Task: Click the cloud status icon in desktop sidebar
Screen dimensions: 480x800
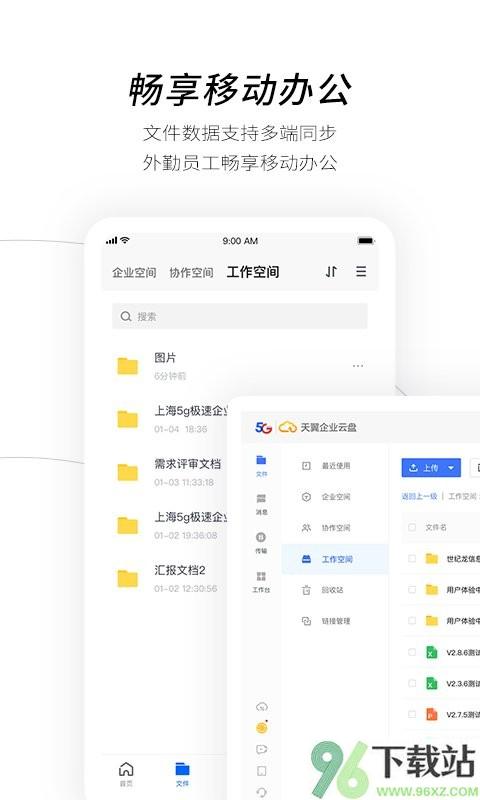Action: click(261, 707)
